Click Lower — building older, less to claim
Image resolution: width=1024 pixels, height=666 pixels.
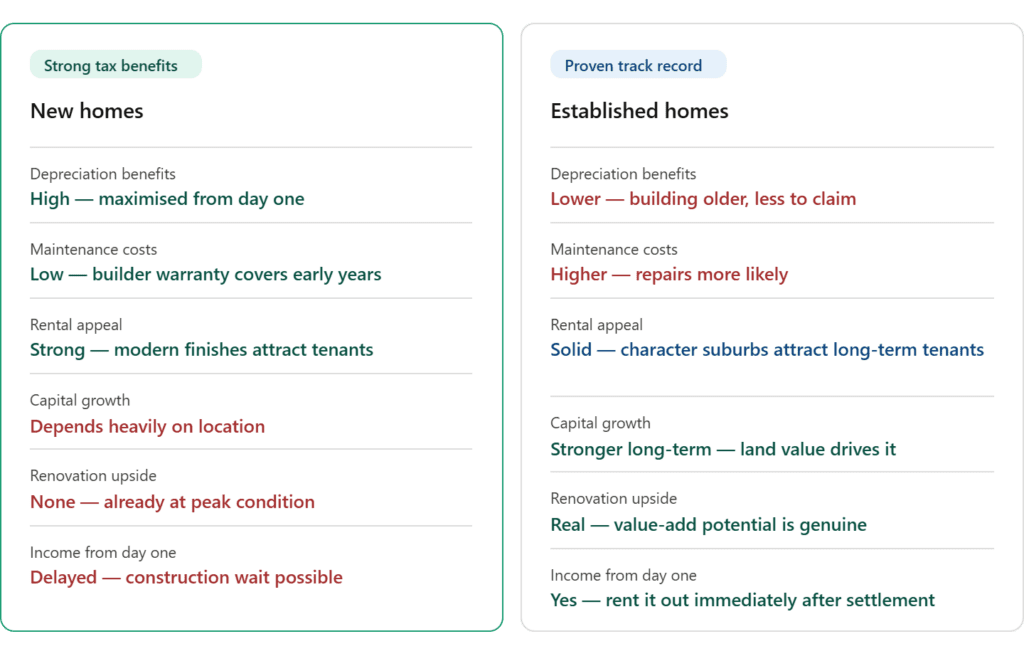[x=703, y=199]
